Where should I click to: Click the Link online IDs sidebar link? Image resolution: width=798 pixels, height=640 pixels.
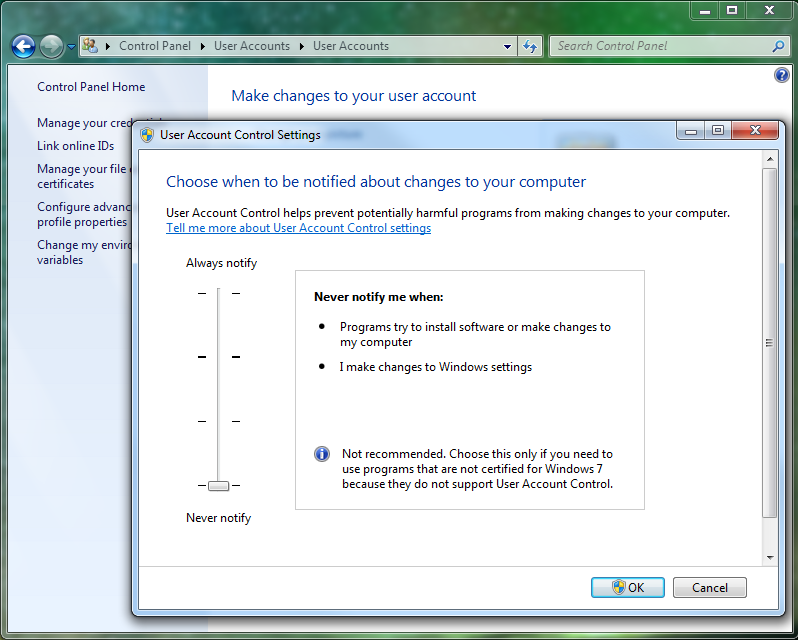pos(75,146)
